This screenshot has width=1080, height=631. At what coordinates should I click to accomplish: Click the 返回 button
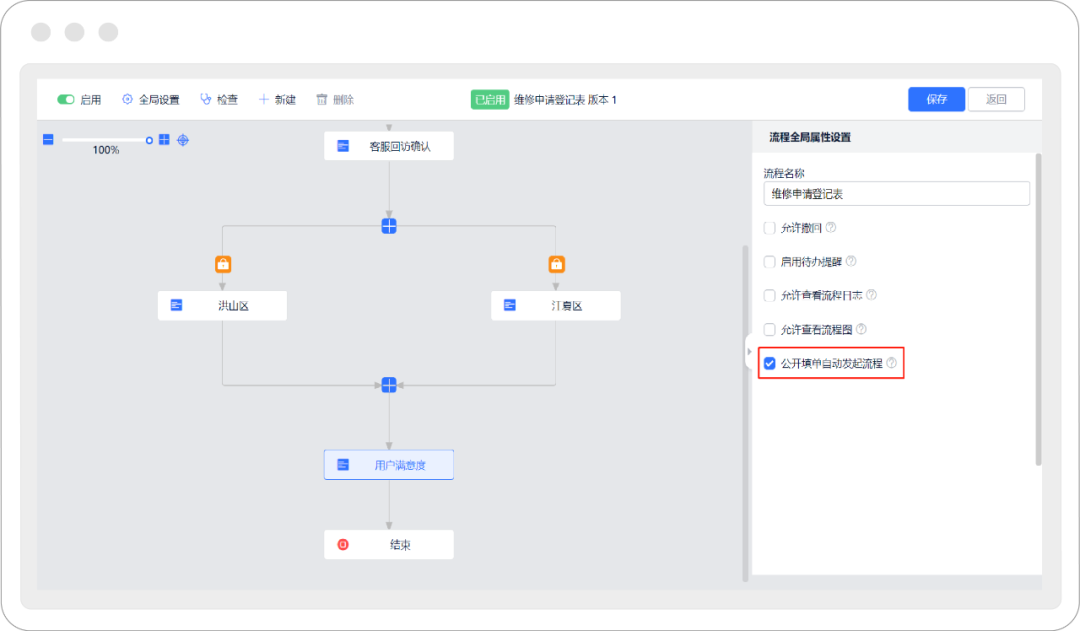coord(996,99)
